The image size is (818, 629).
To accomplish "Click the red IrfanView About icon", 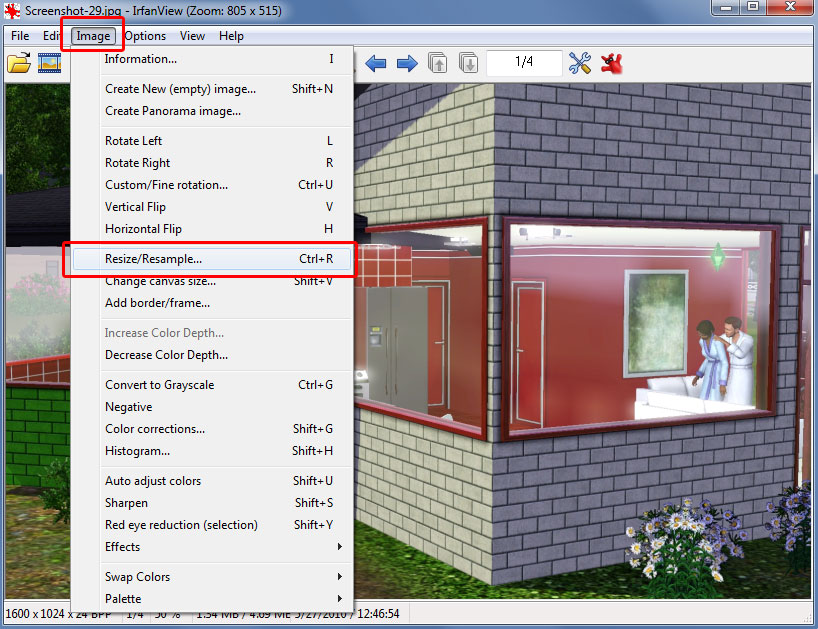I will pos(612,64).
